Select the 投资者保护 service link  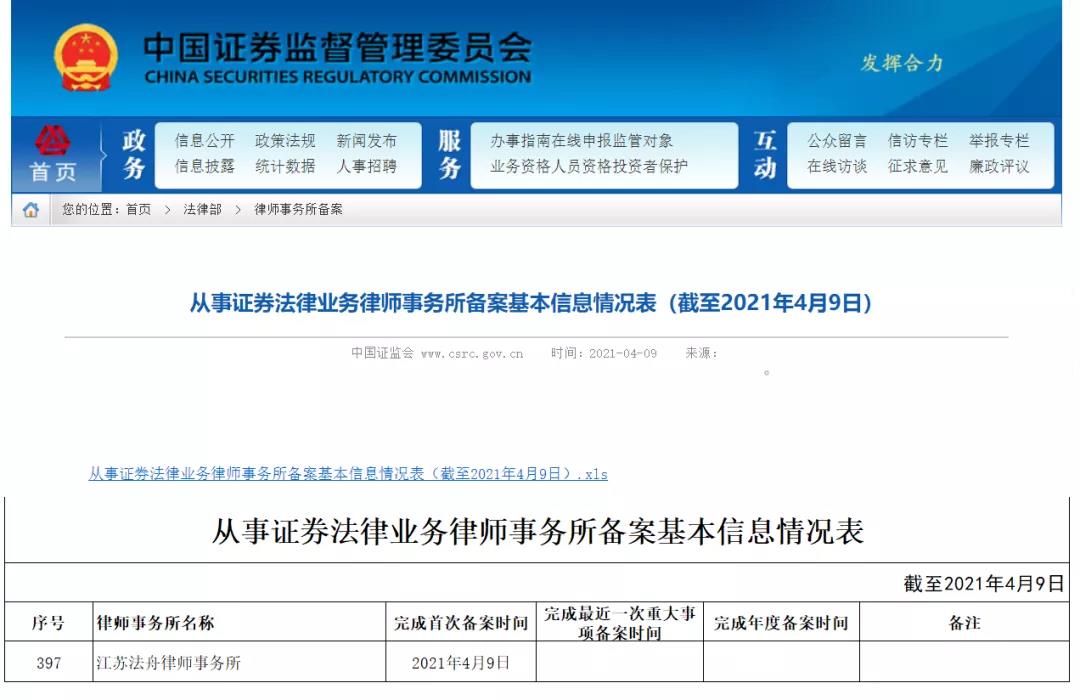(650, 166)
